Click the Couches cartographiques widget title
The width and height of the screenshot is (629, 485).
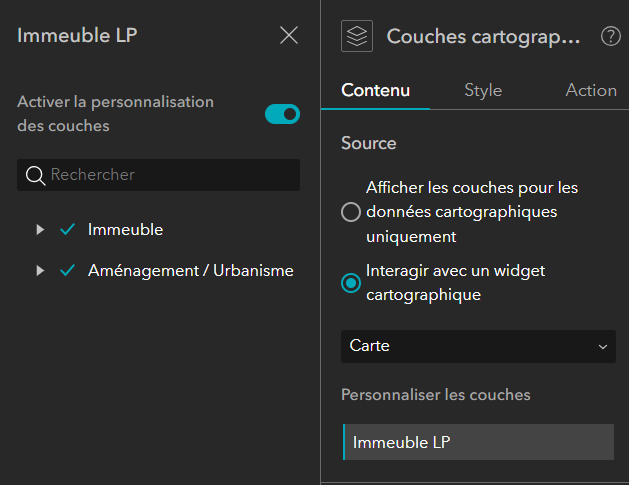(483, 37)
